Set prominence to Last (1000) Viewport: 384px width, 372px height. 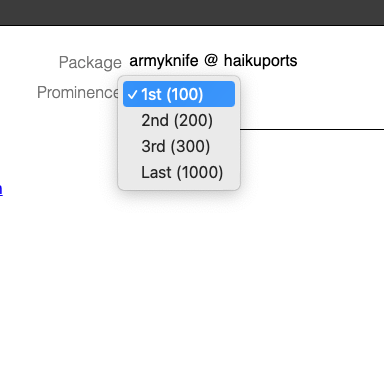tap(179, 172)
